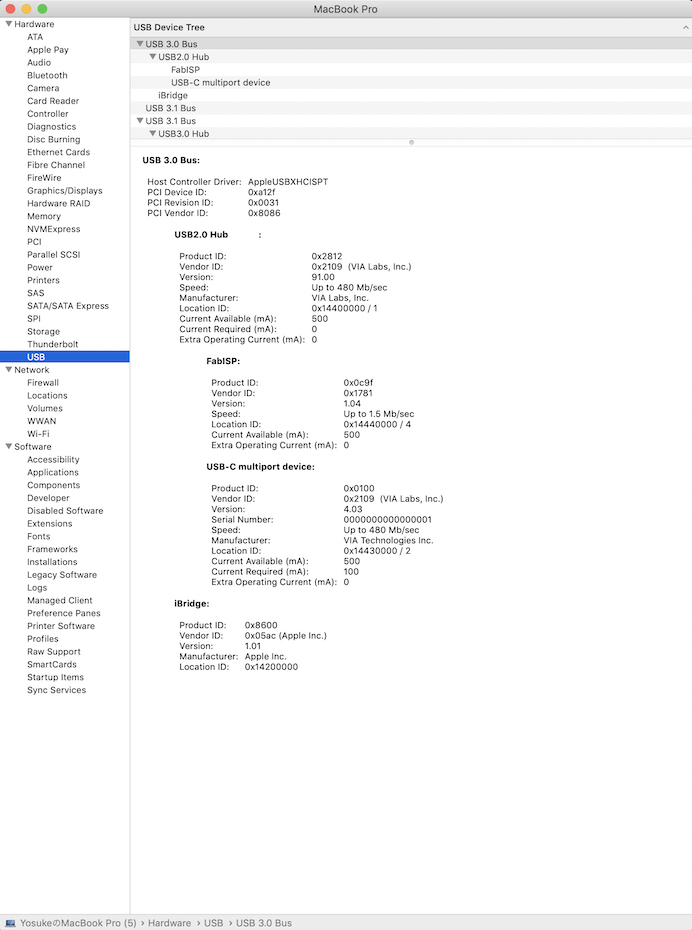The image size is (692, 930).
Task: Click the USB Device Tree column header
Action: pos(411,27)
